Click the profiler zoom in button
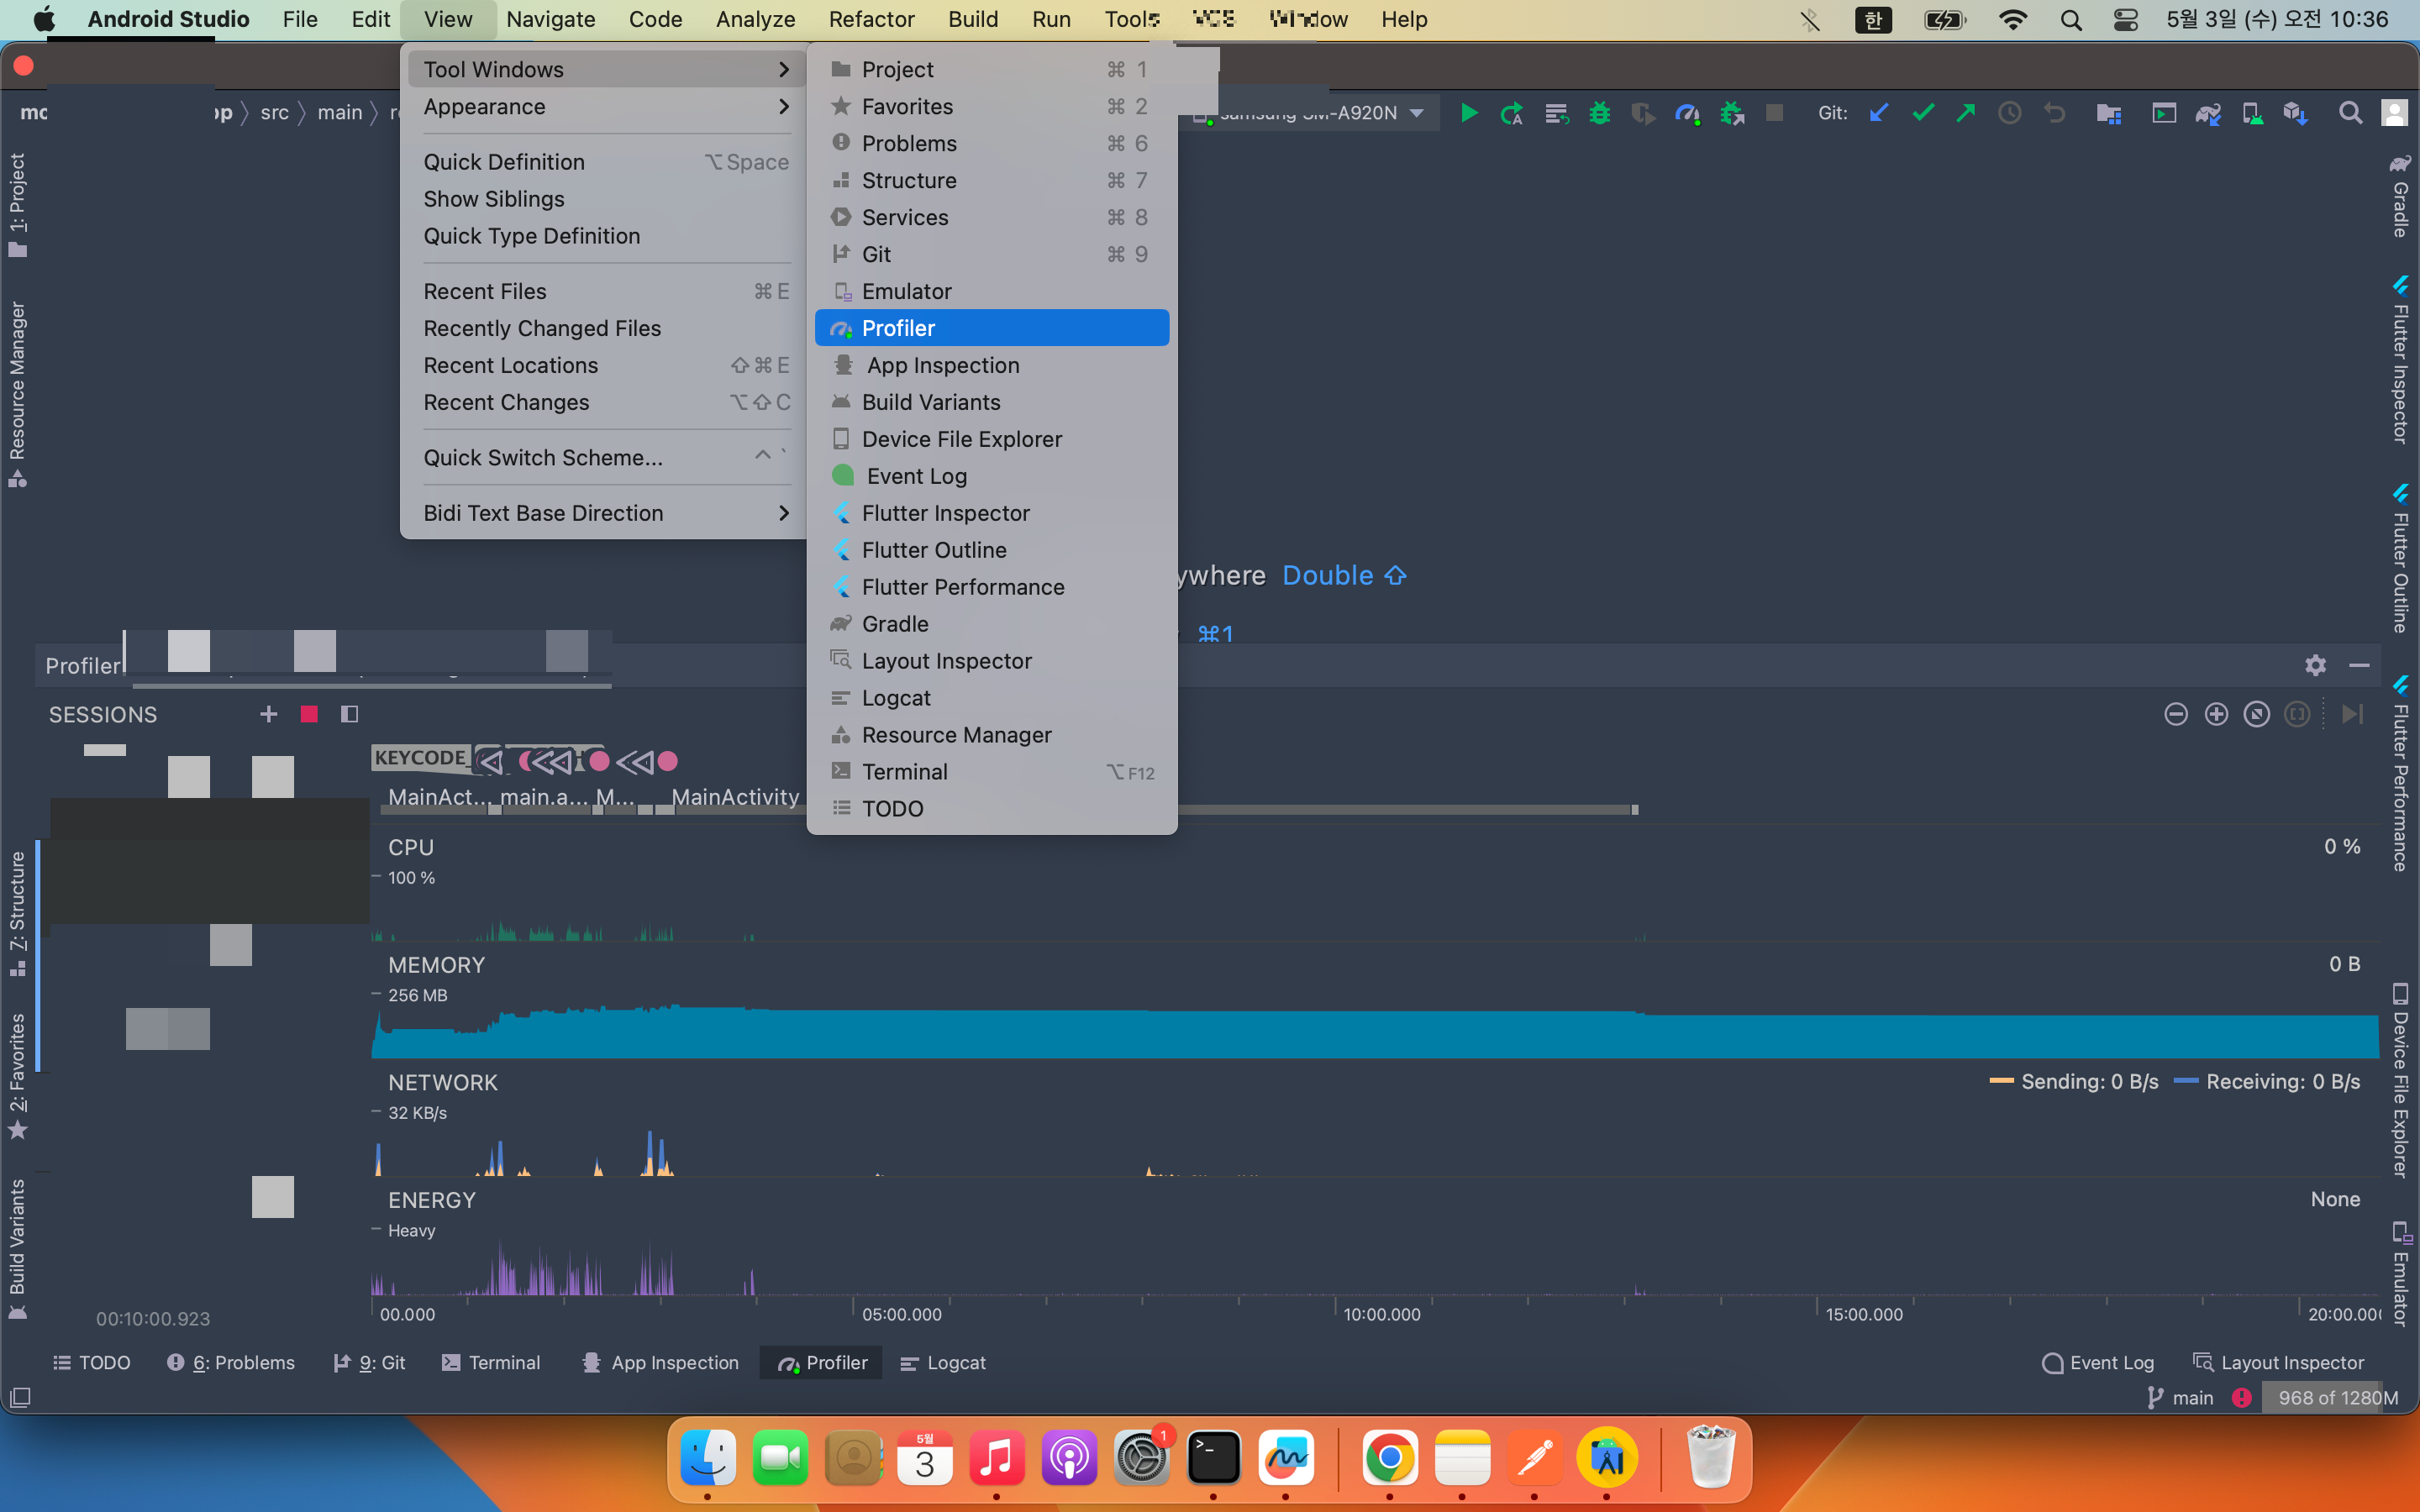This screenshot has height=1512, width=2420. point(2216,714)
